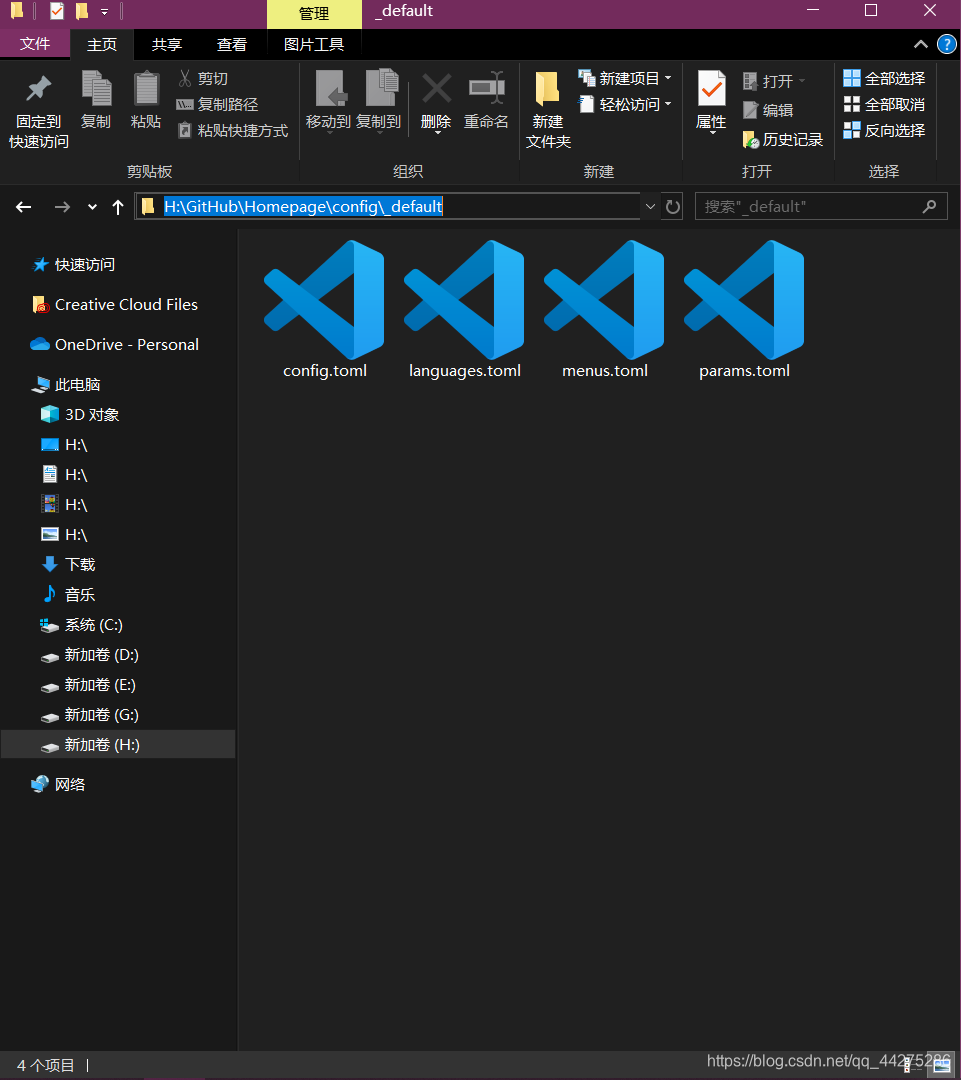Collapse the ribbon with chevron
This screenshot has height=1080, width=961.
[x=920, y=45]
